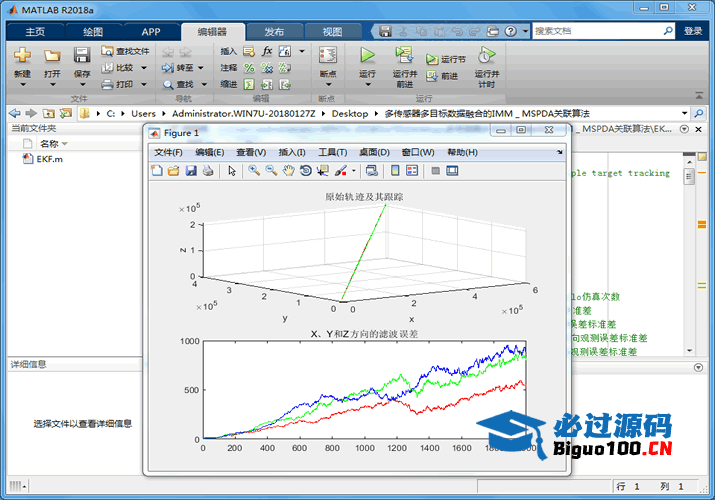Screen dimensions: 715x500
Task: Open the 工具(T) menu in Figure 1
Action: [x=332, y=152]
